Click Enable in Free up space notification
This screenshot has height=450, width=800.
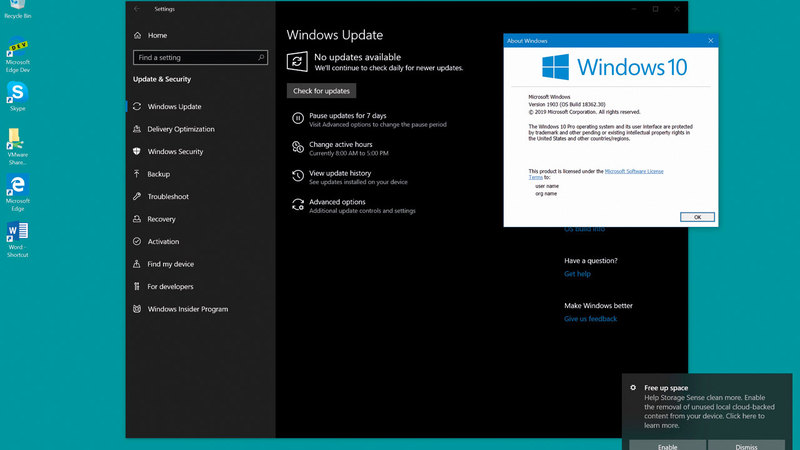pyautogui.click(x=667, y=446)
